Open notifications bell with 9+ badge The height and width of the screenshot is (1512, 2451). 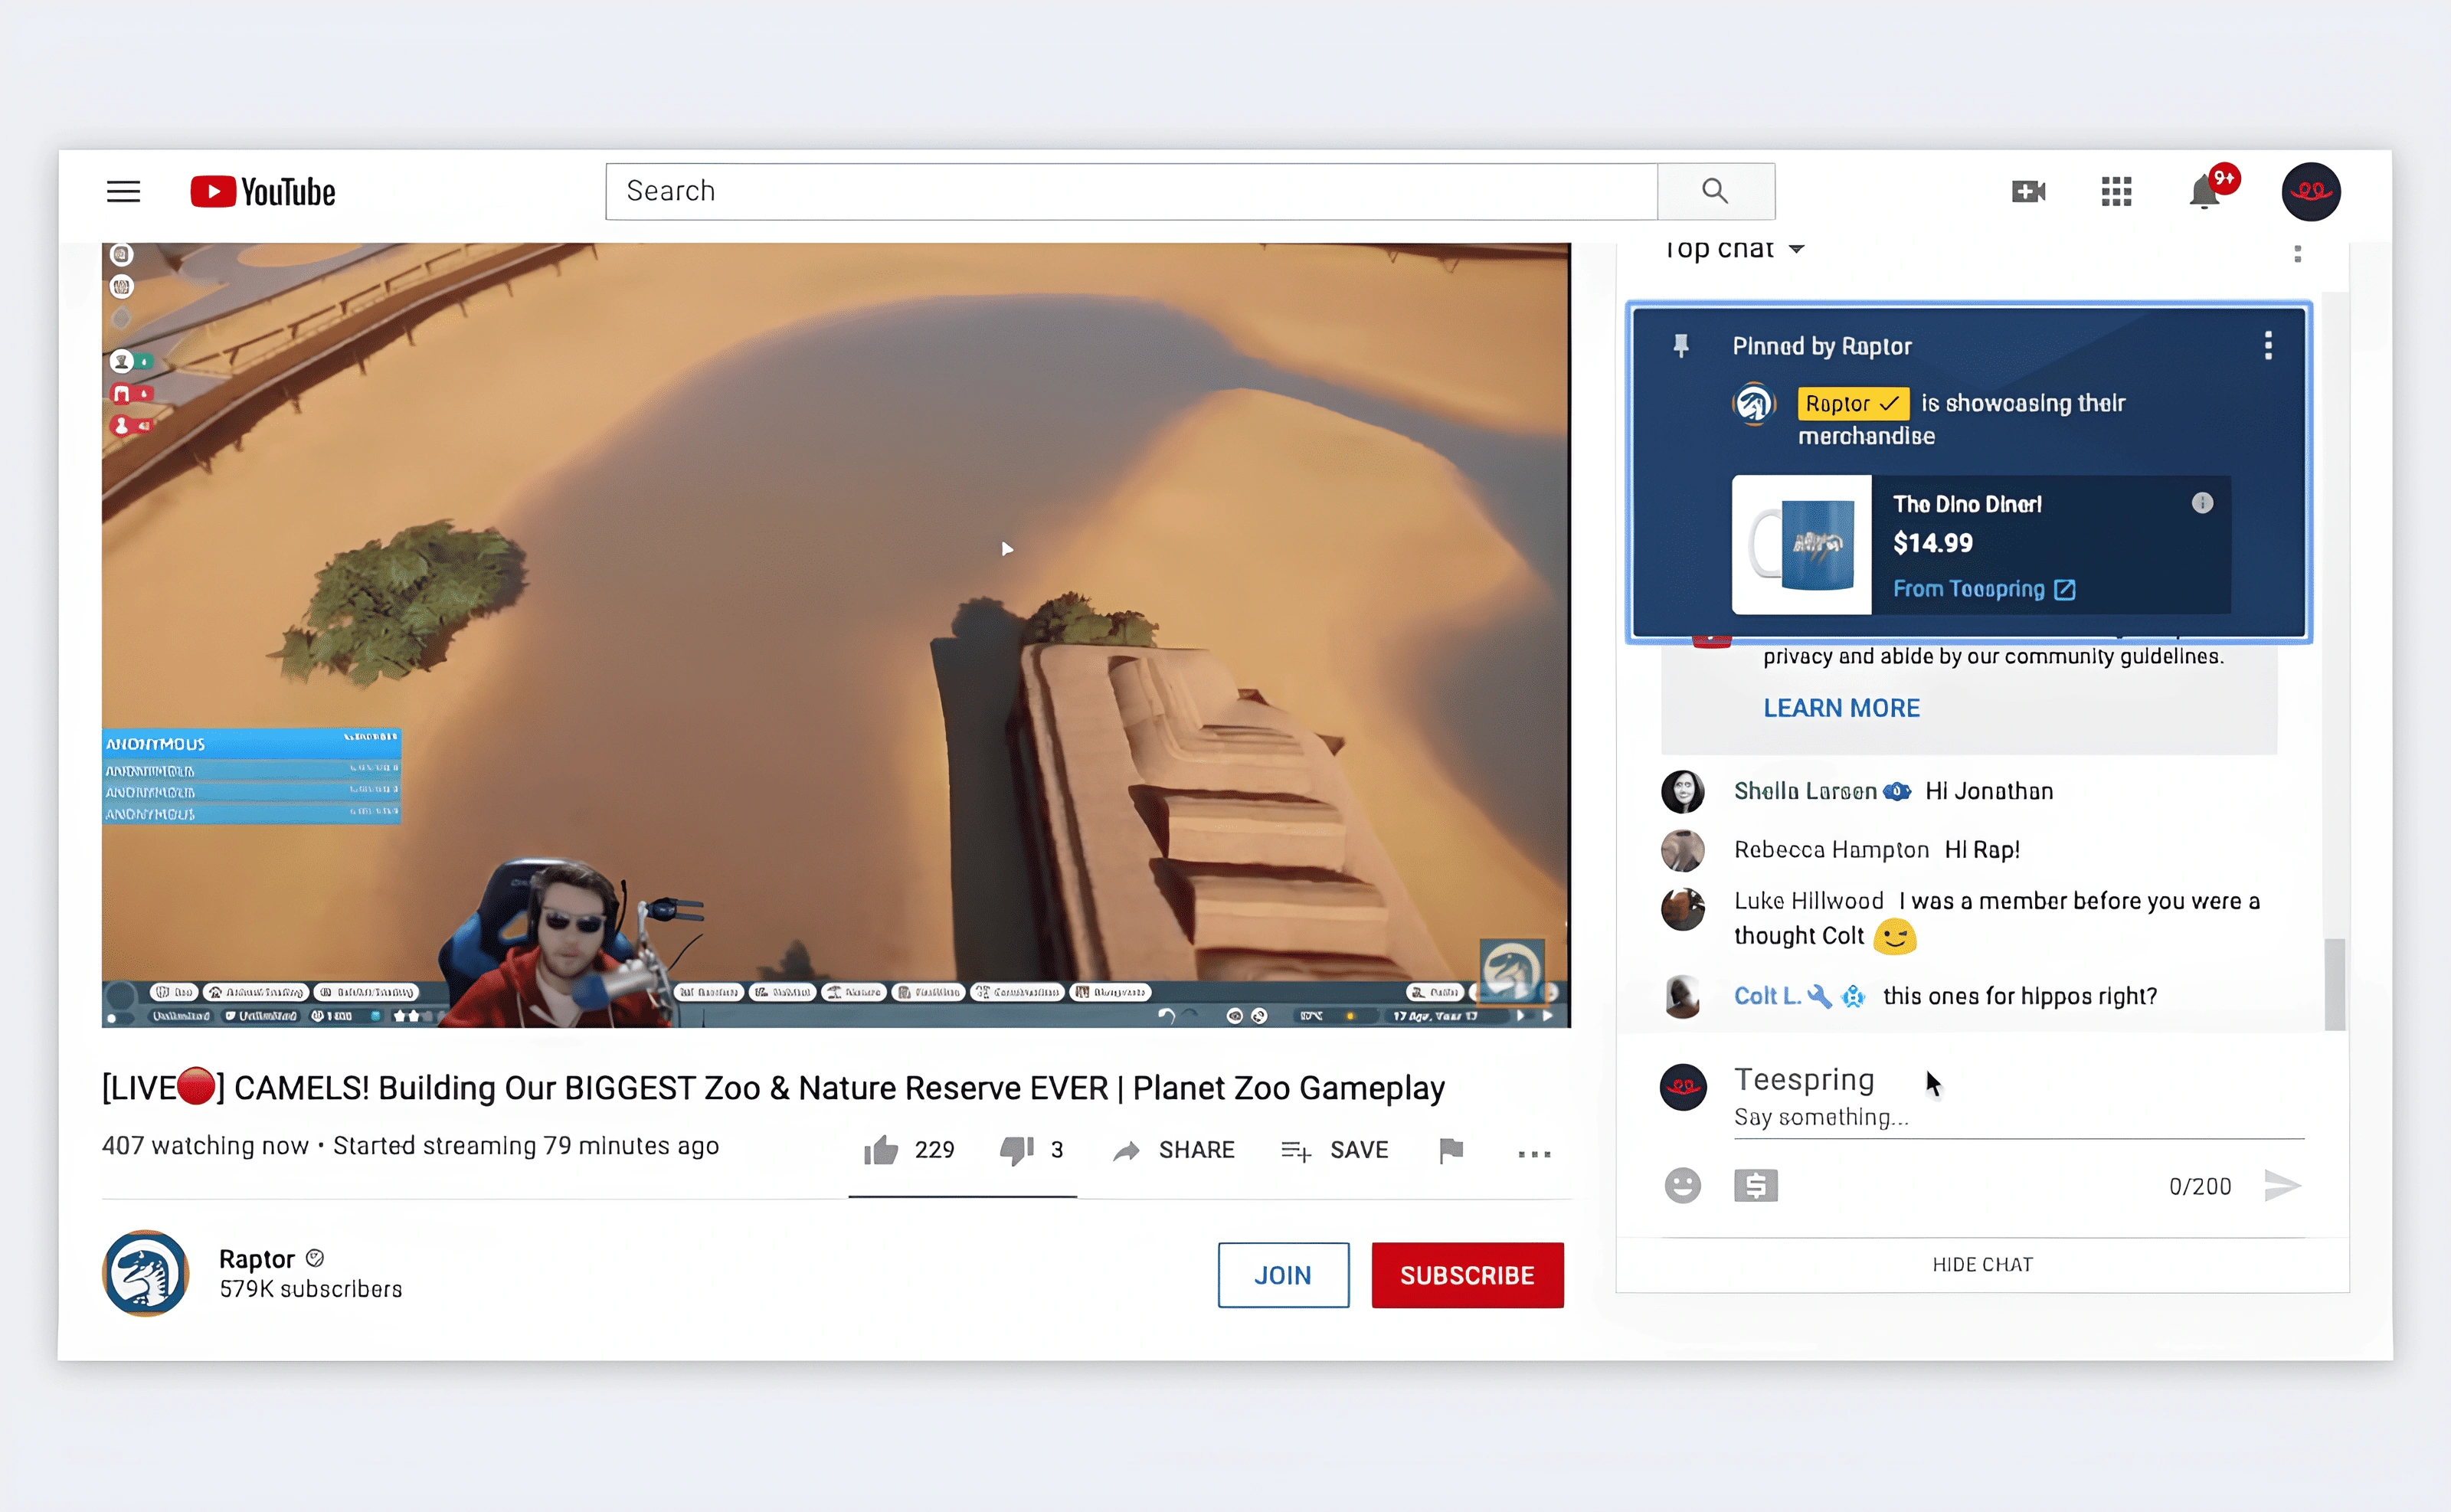[x=2205, y=191]
